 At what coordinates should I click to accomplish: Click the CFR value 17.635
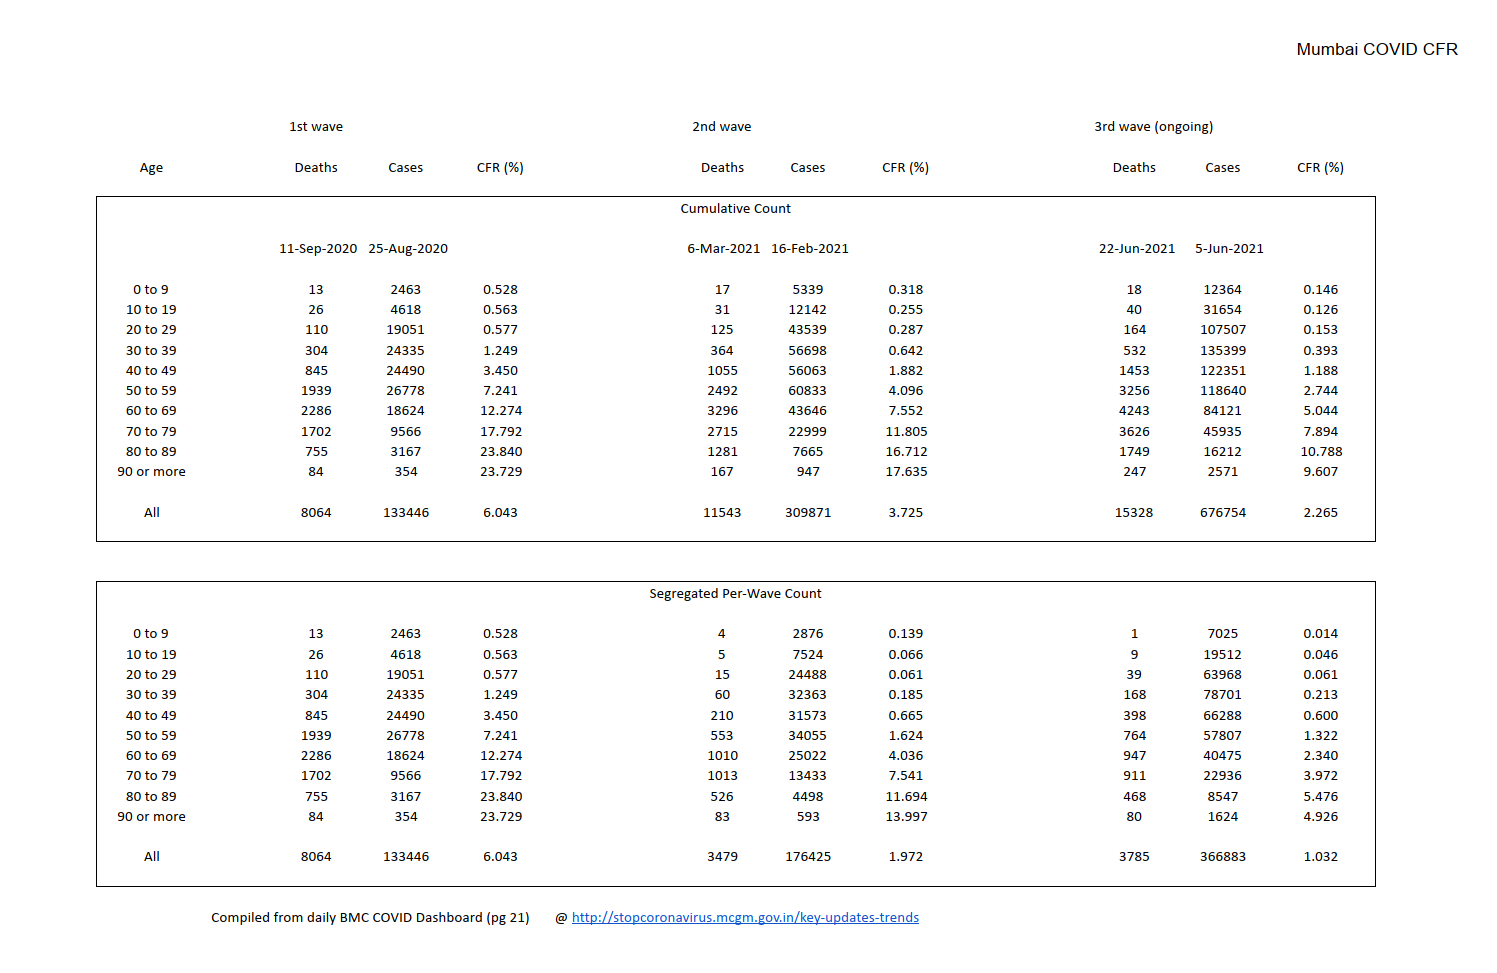906,472
